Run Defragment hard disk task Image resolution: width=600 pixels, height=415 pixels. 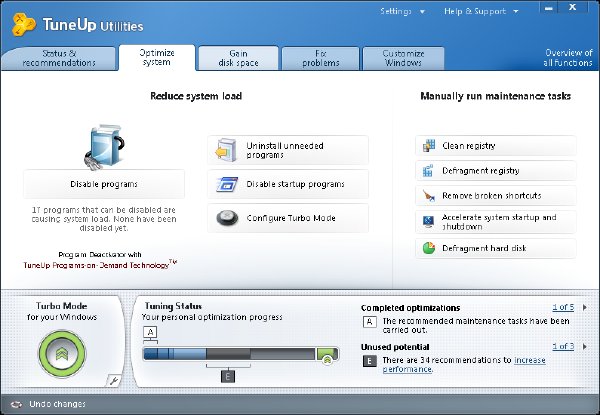(496, 248)
